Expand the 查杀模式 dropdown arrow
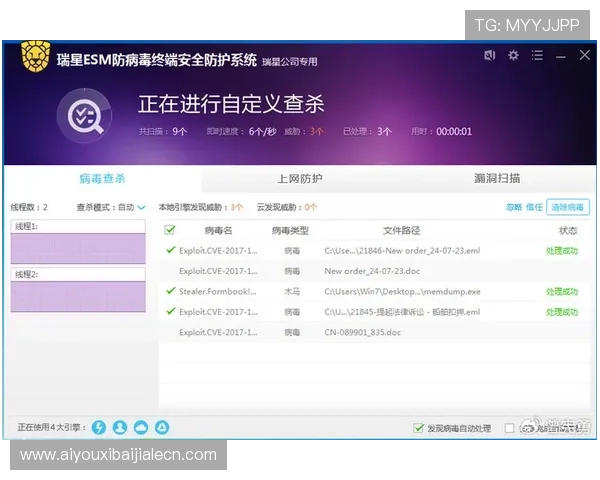Image resolution: width=600 pixels, height=480 pixels. point(141,207)
